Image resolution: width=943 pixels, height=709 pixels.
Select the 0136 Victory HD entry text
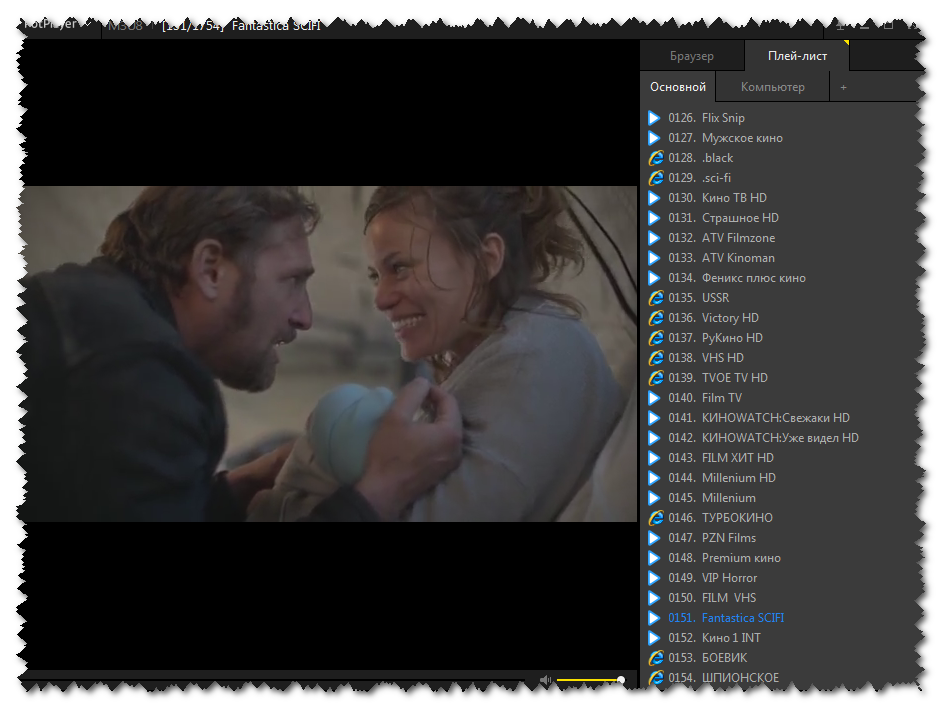point(713,318)
